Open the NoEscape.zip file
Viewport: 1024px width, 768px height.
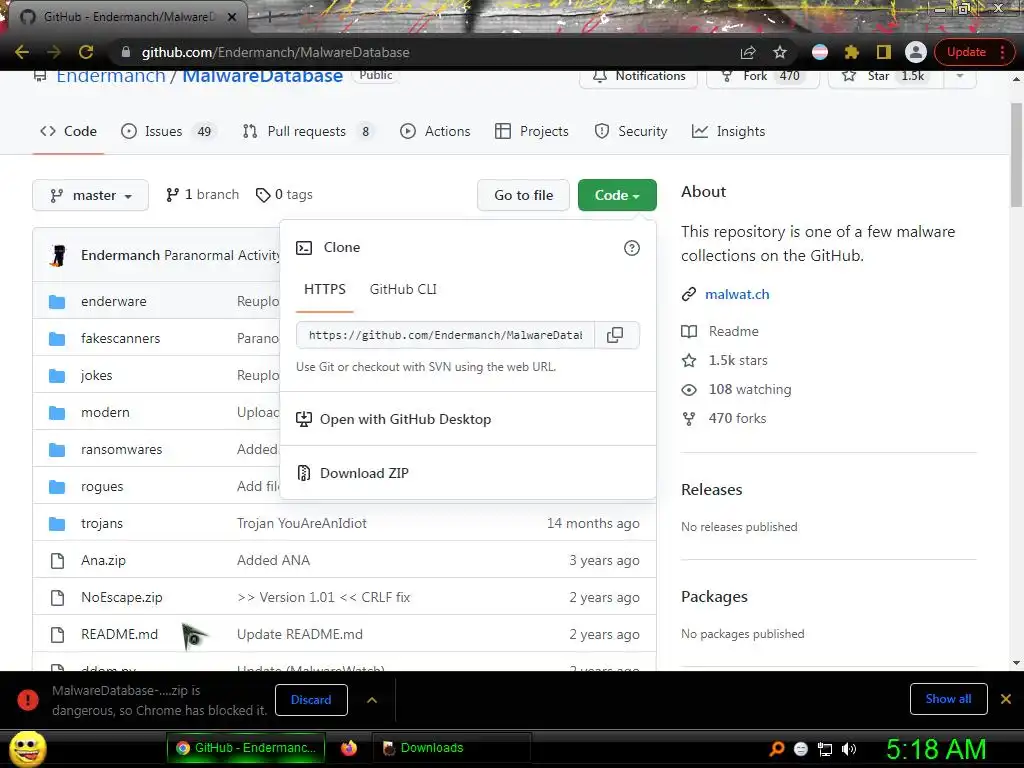pos(121,598)
